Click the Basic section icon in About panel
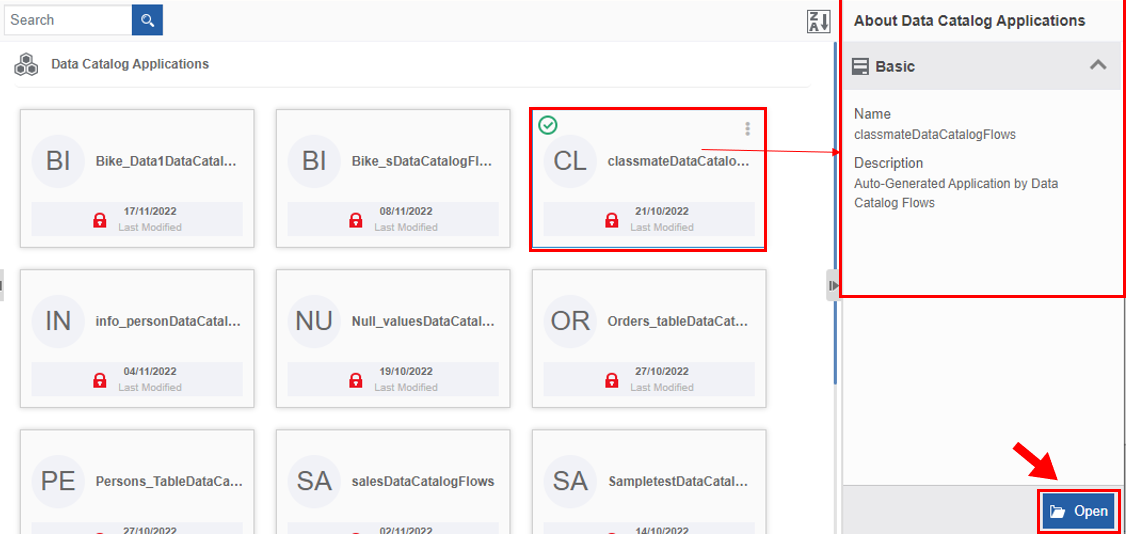The image size is (1128, 534). click(860, 67)
